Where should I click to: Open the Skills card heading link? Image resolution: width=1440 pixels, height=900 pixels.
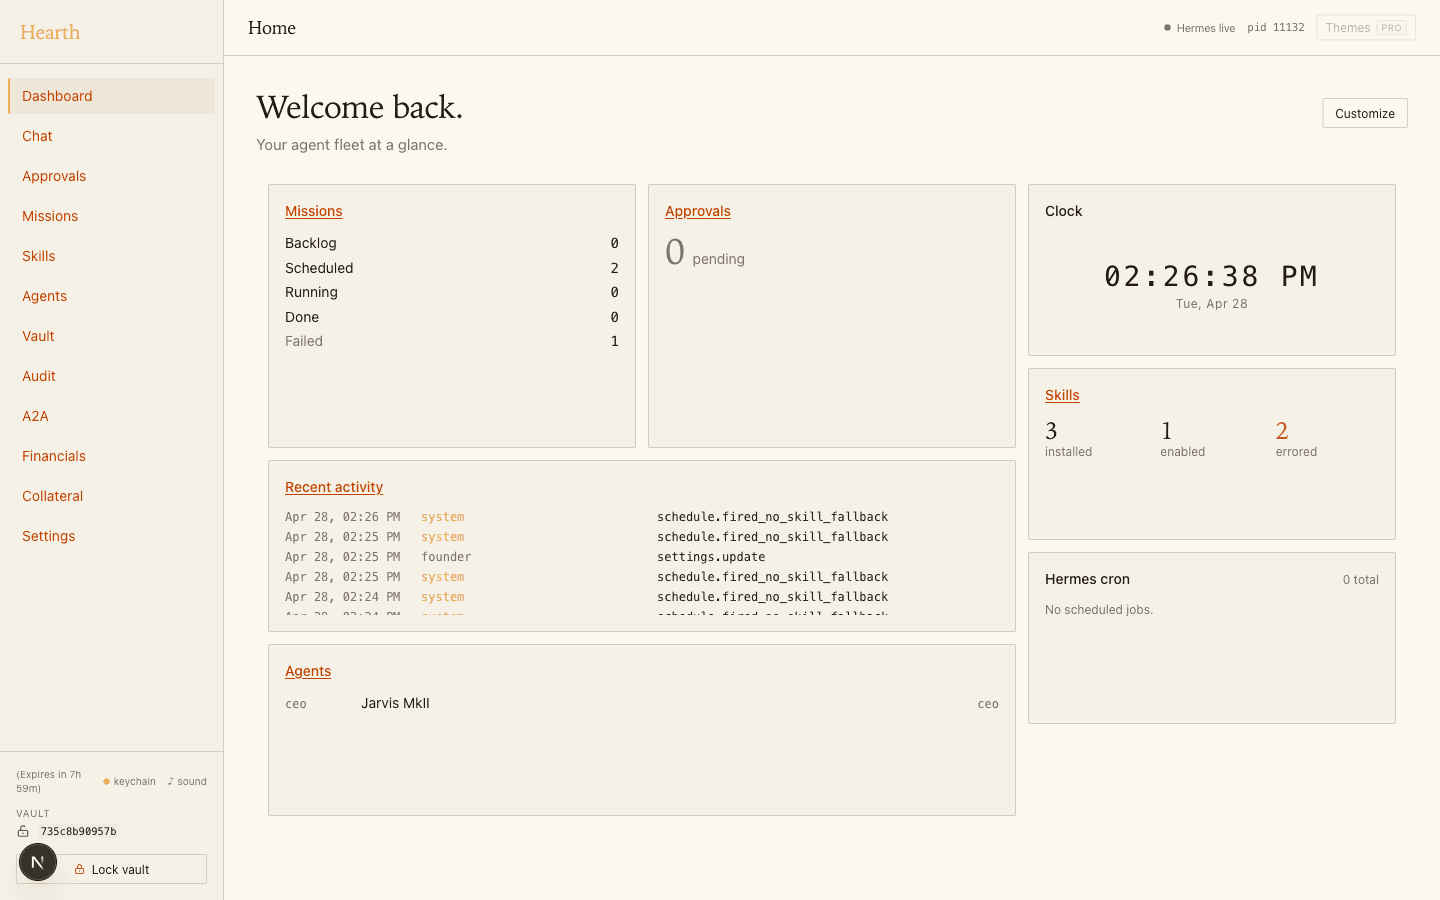tap(1062, 395)
